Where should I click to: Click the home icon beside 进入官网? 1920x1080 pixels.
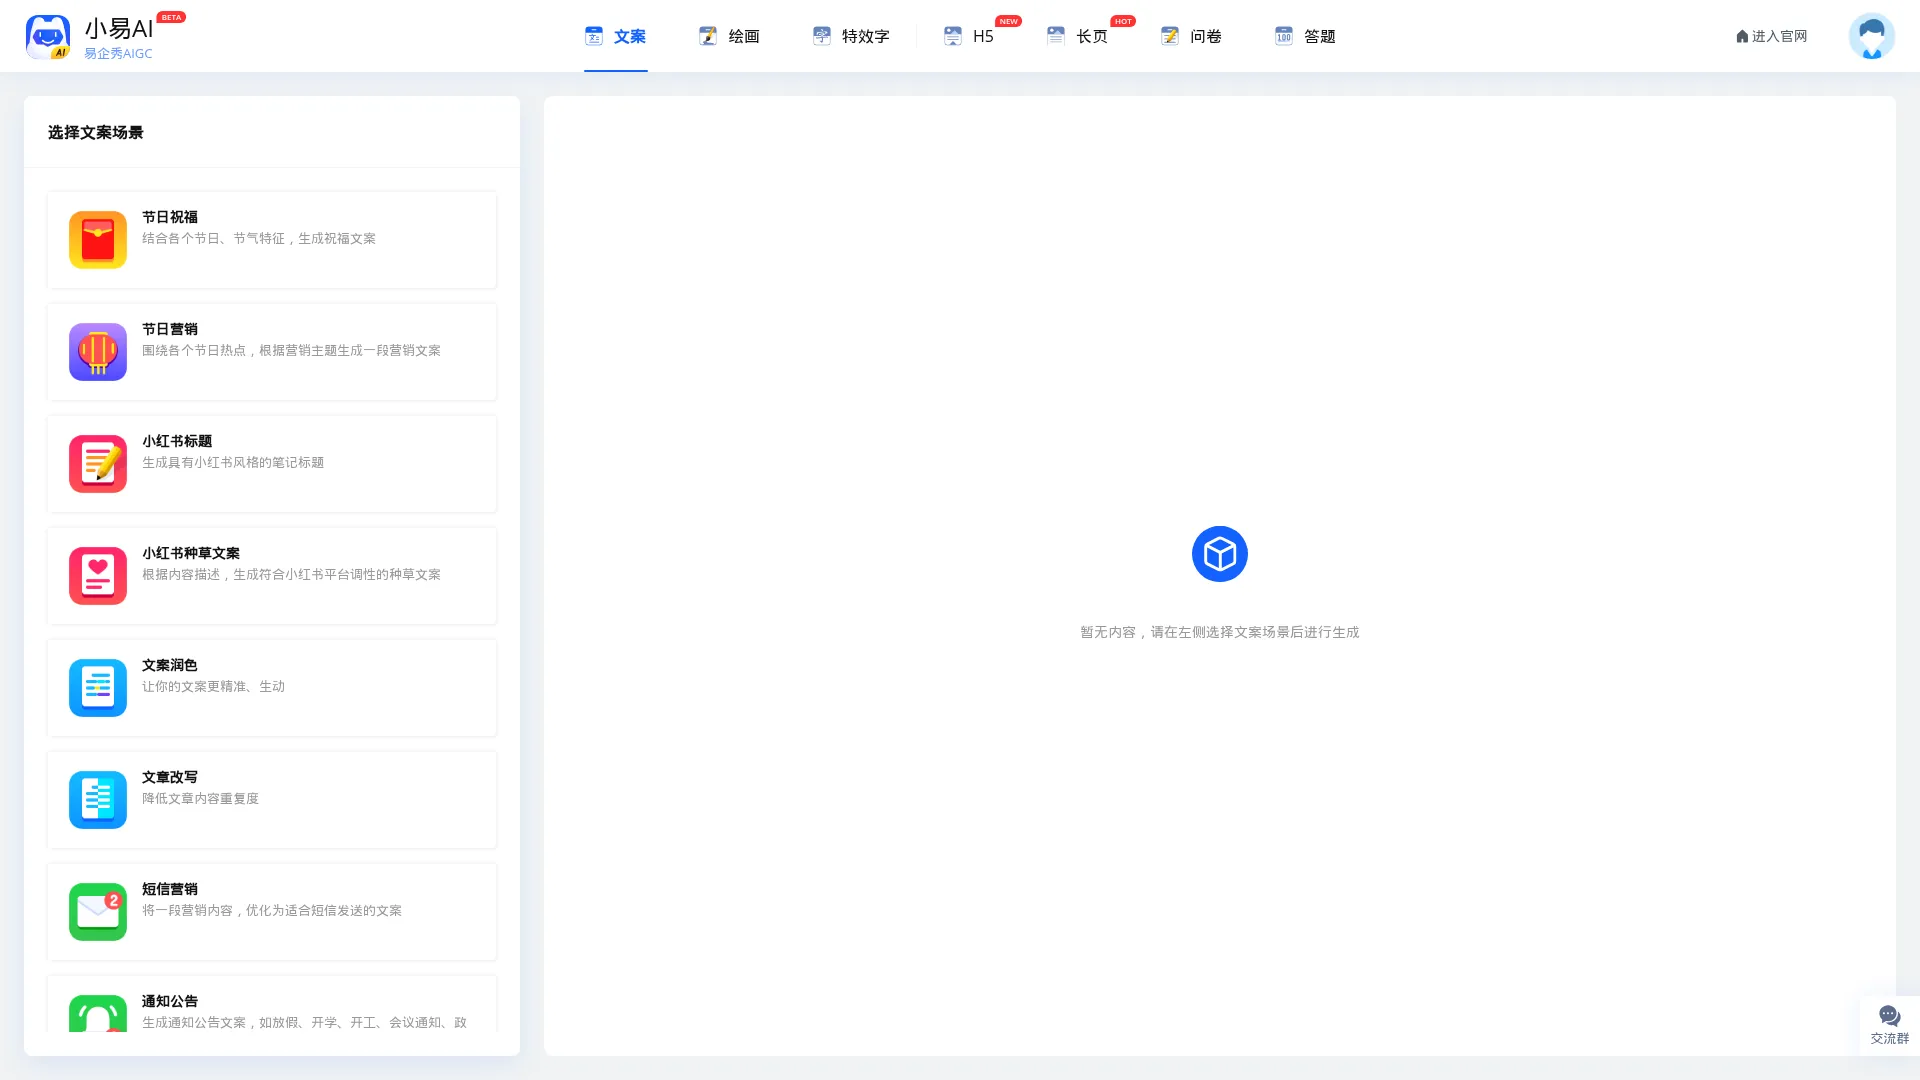(1742, 36)
